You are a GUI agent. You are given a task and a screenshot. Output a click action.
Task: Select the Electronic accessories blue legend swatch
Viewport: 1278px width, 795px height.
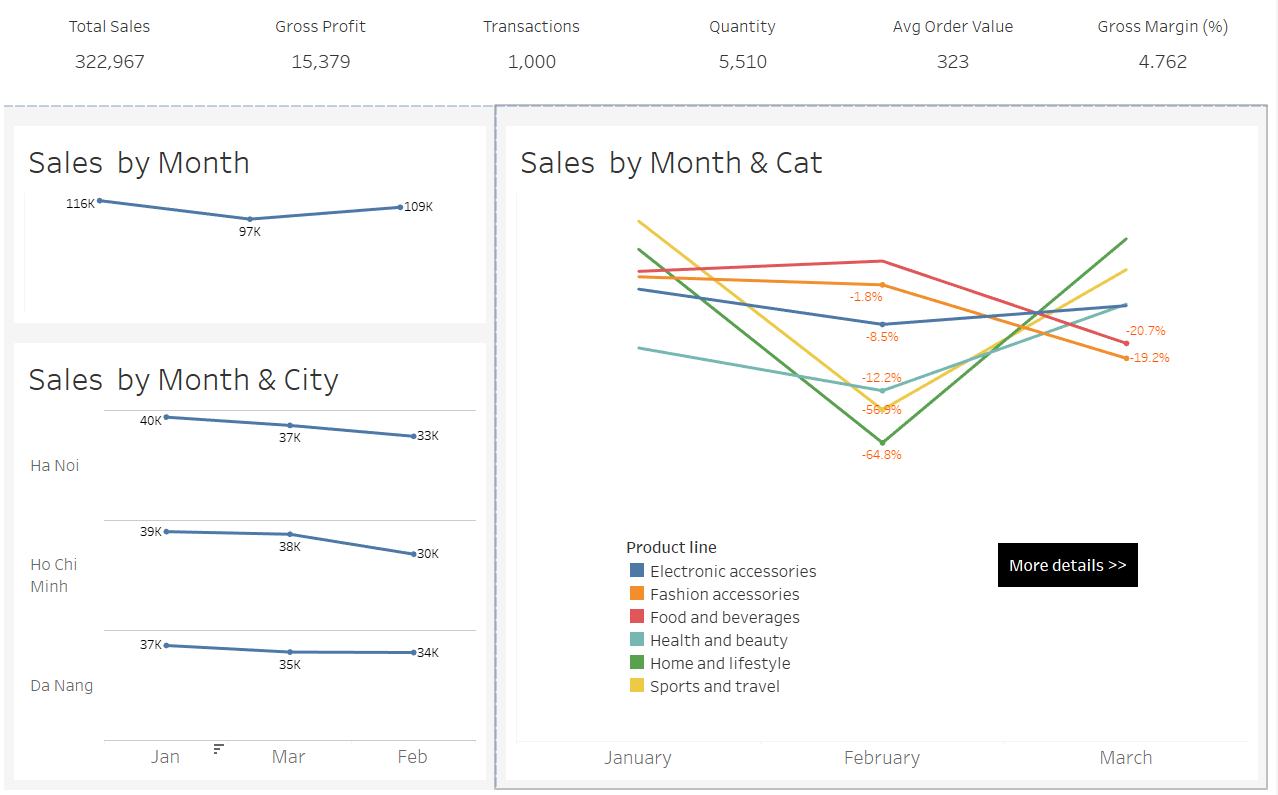click(x=637, y=571)
